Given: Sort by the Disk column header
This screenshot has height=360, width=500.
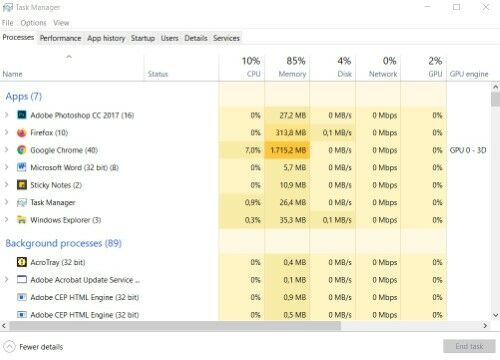Looking at the screenshot, I should [333, 68].
